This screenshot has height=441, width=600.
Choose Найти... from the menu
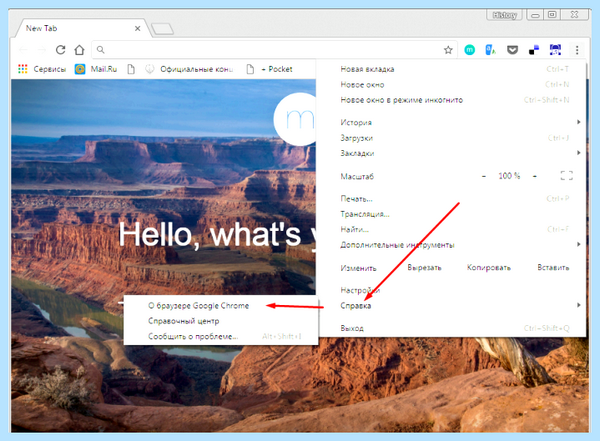[452, 229]
